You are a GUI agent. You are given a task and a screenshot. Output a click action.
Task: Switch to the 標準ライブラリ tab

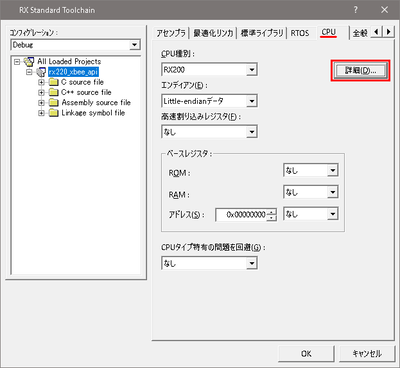coord(262,33)
